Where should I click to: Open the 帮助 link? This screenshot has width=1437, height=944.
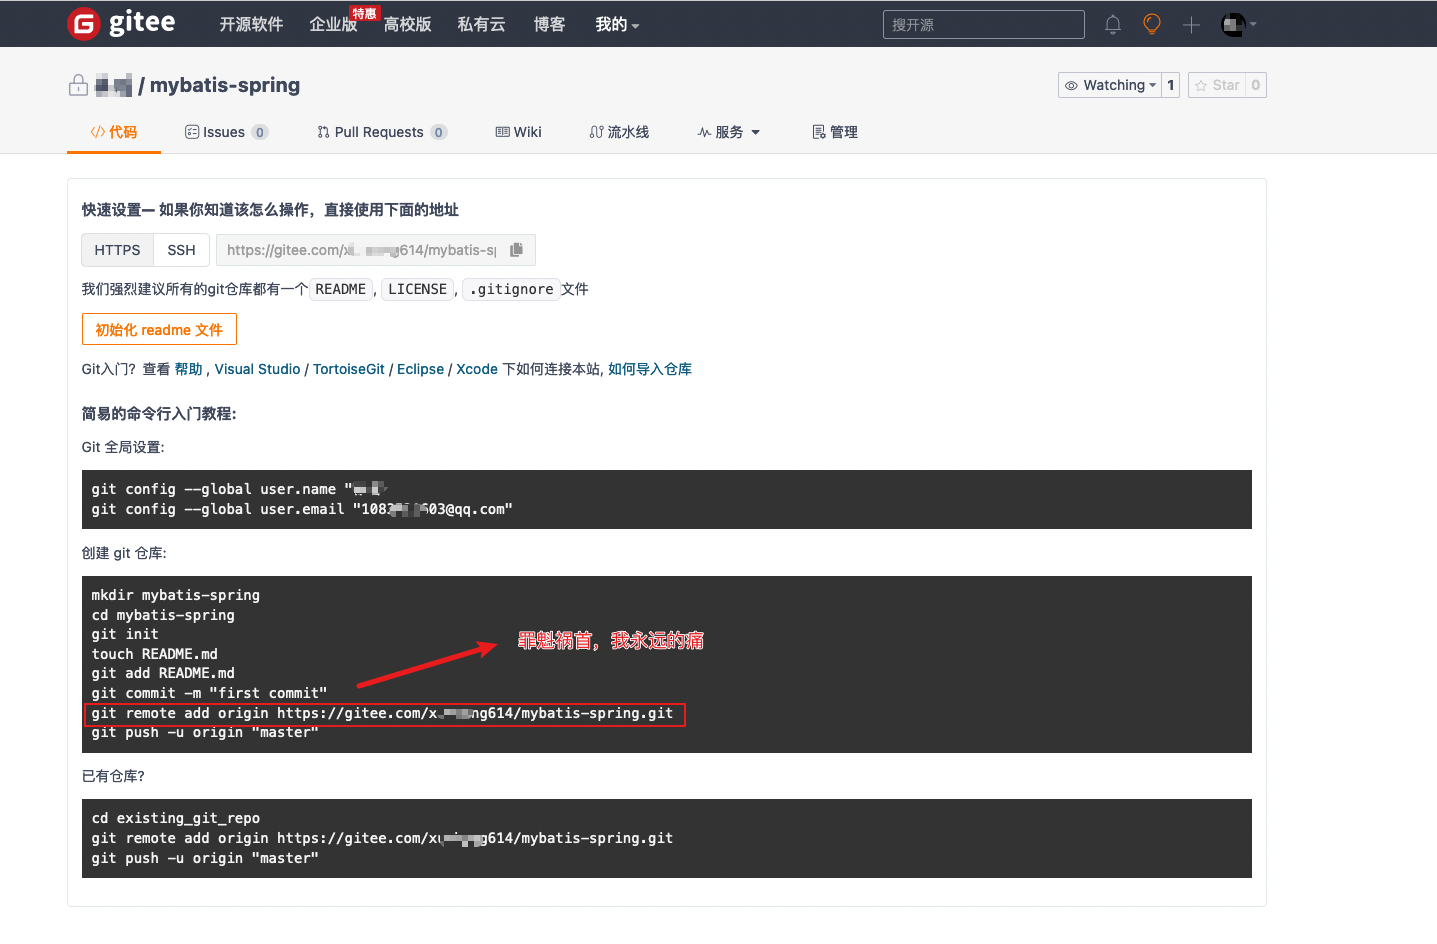coord(188,369)
